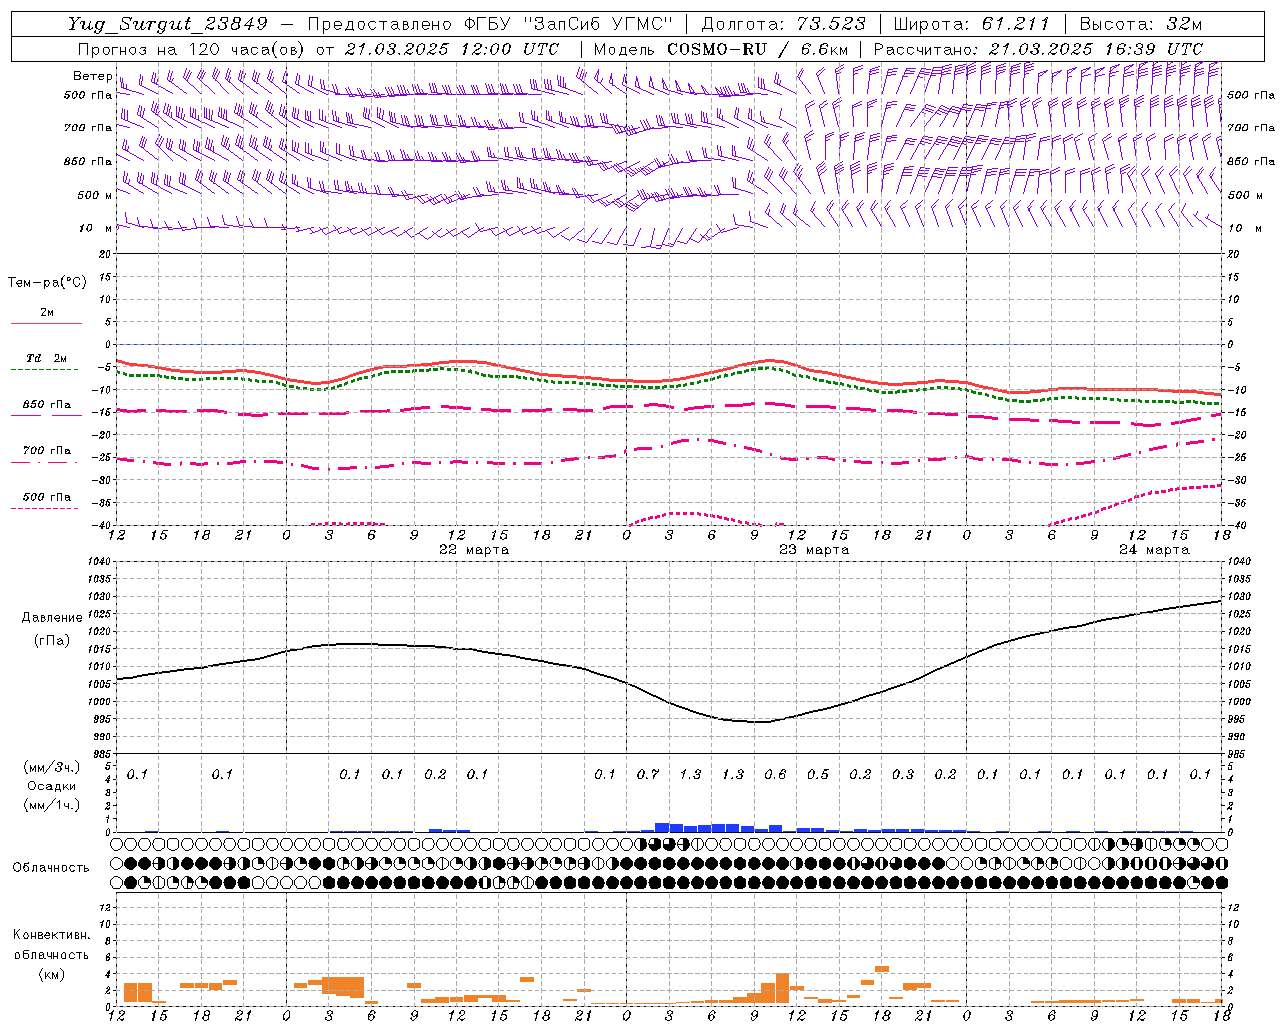This screenshot has height=1024, width=1280.
Task: Click the Тем-ра(°C) temperature panel label
Action: pos(47,283)
